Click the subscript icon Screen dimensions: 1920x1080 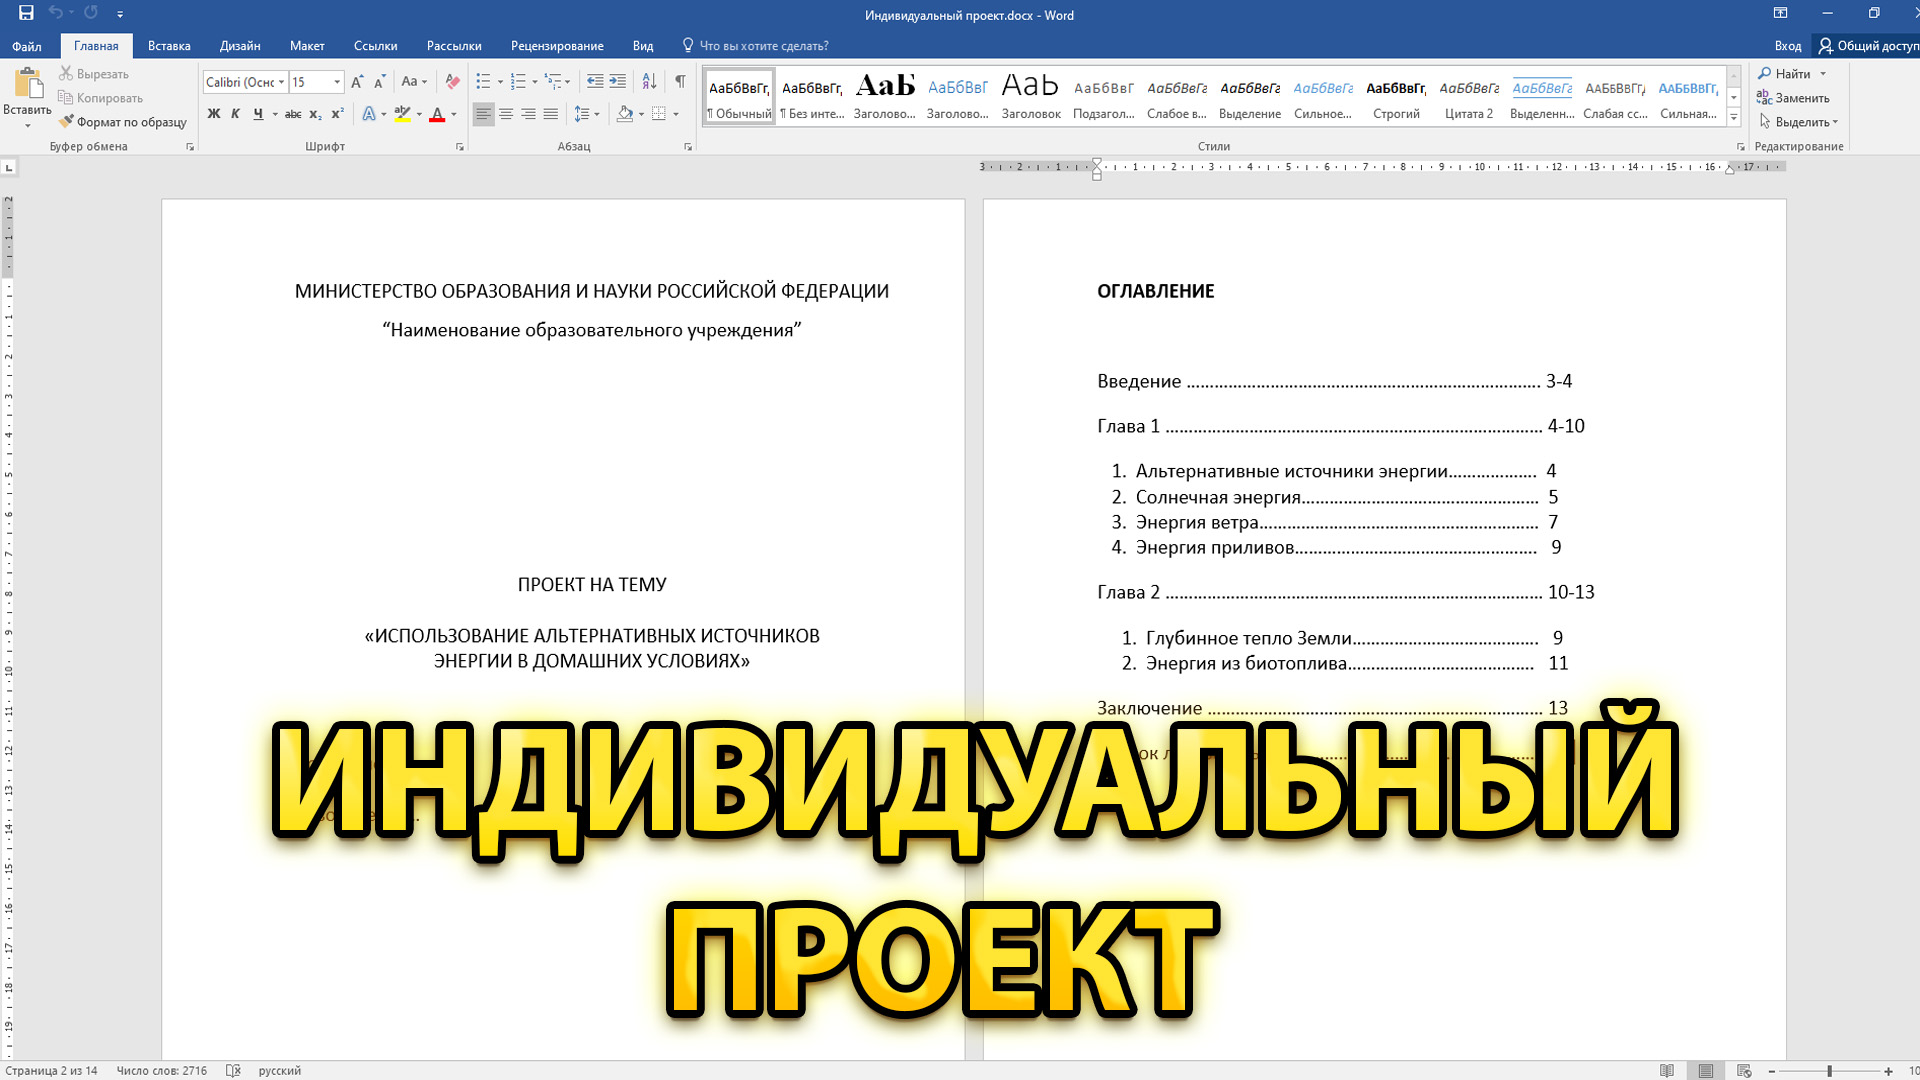pos(315,114)
